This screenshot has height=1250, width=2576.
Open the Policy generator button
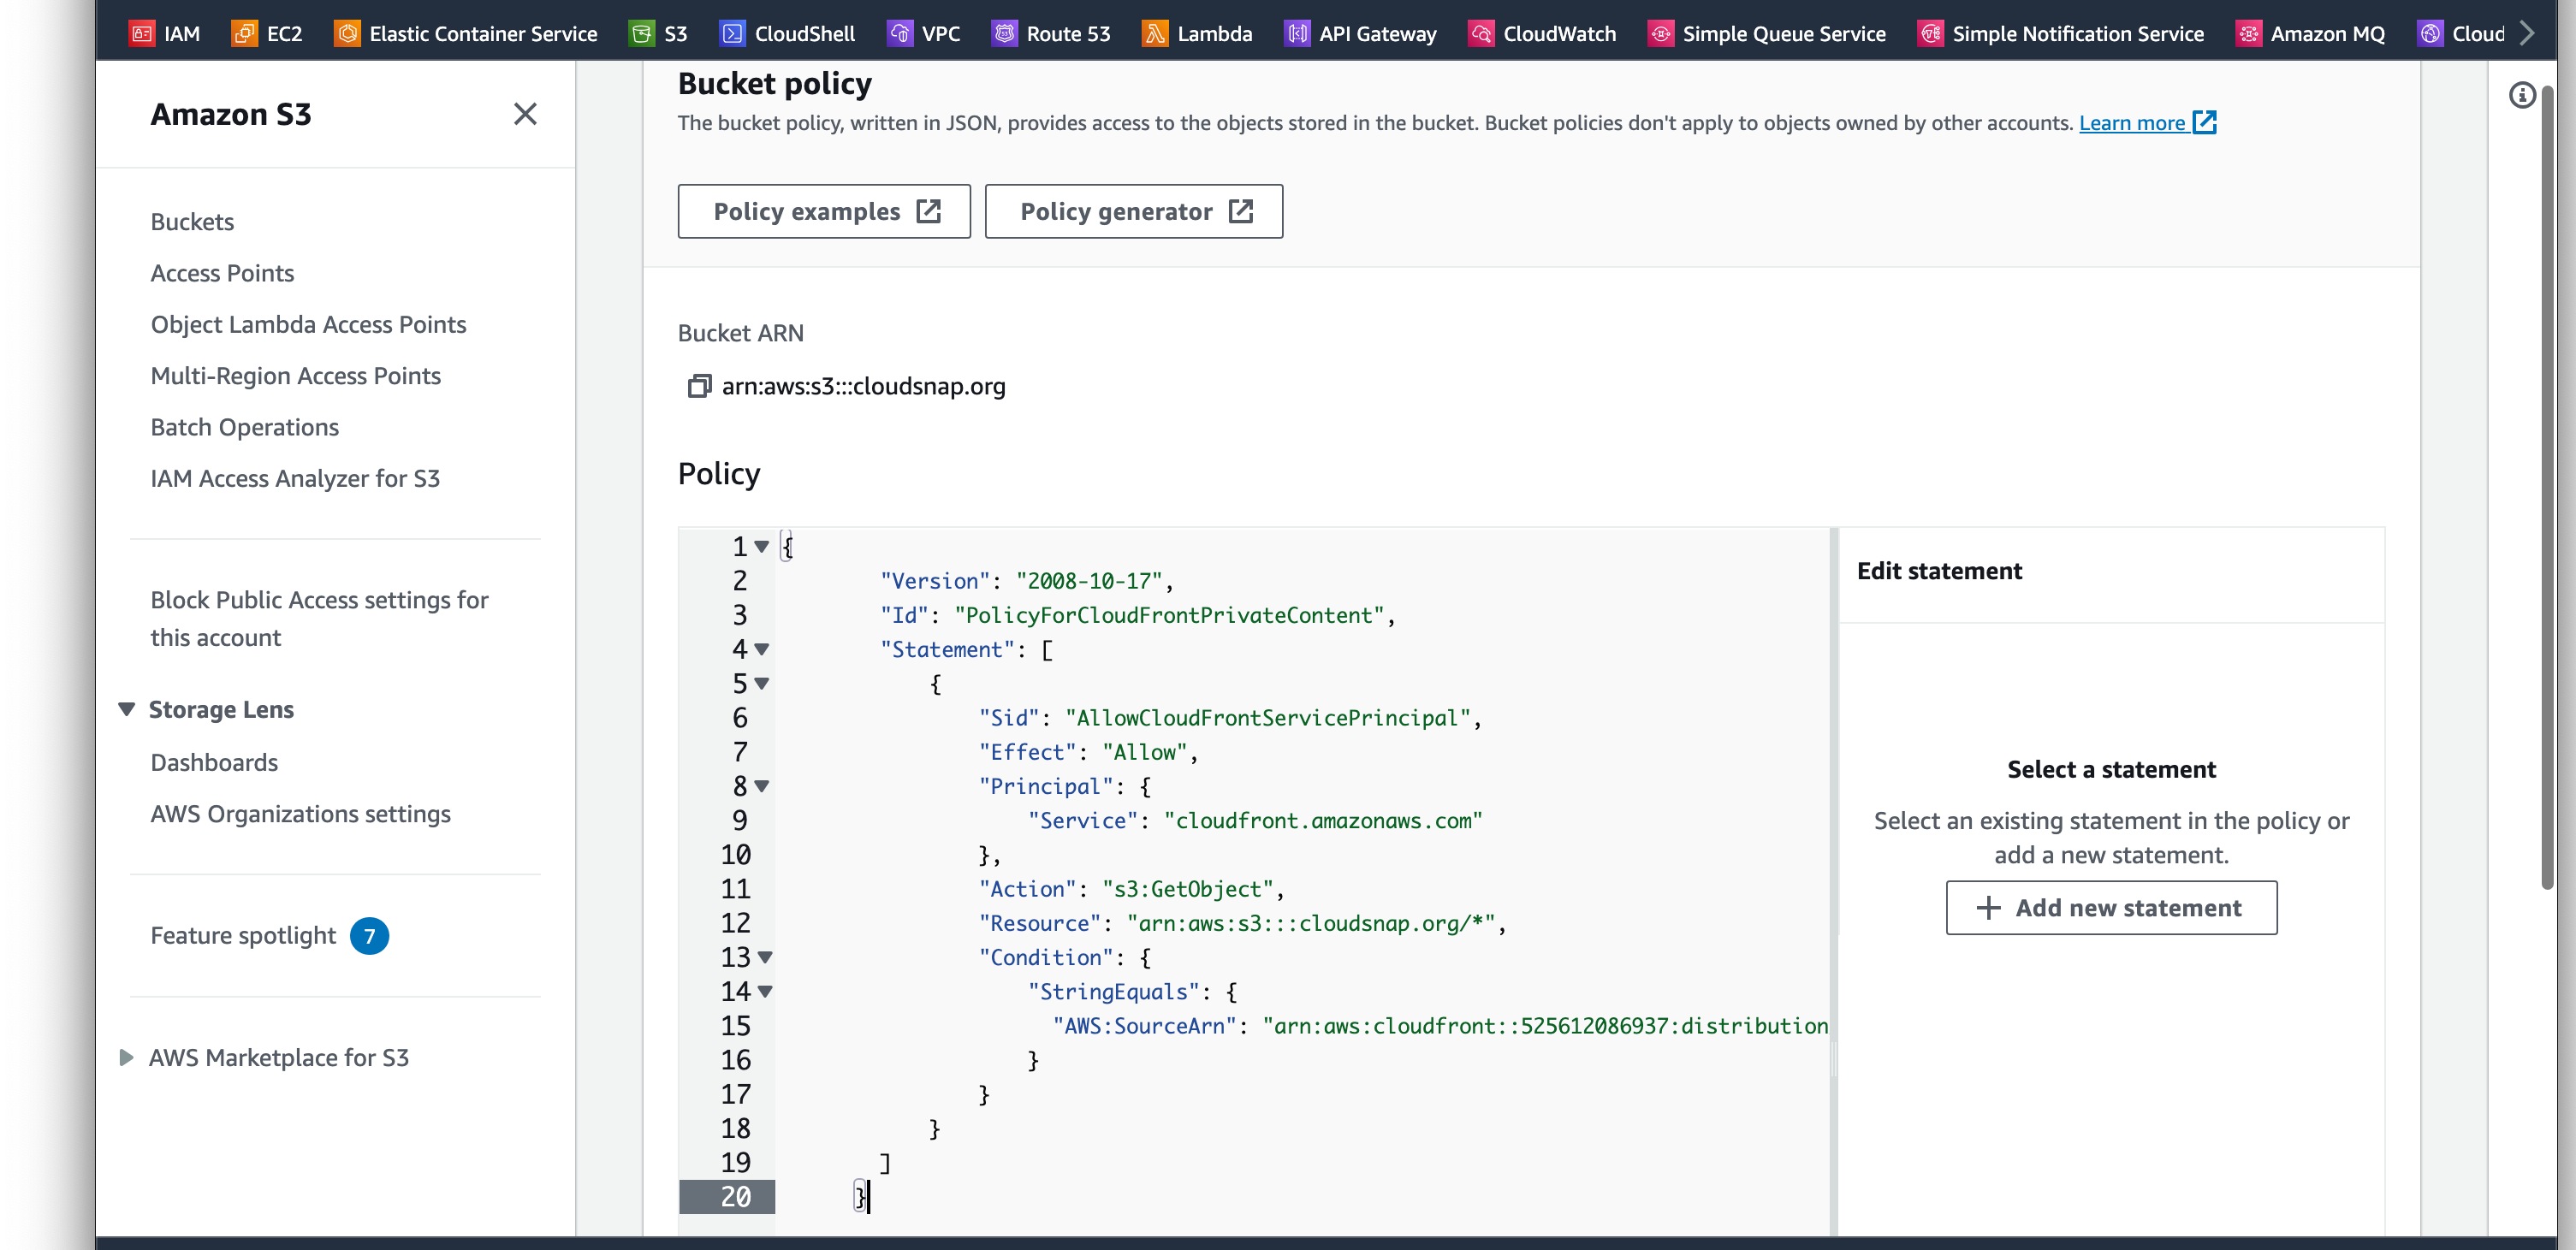[1133, 211]
